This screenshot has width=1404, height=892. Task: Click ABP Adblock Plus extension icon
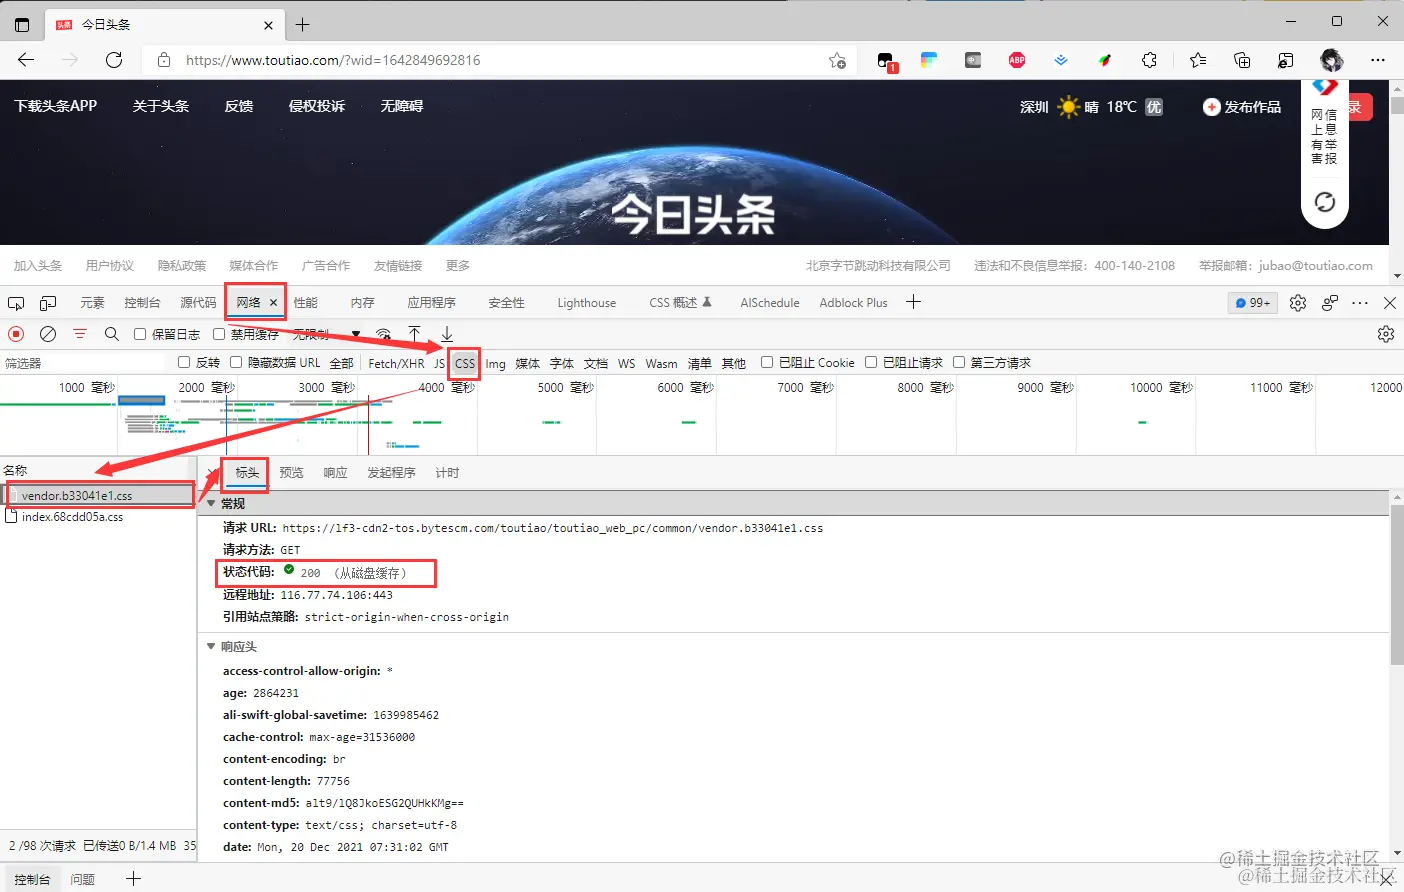[x=1017, y=60]
